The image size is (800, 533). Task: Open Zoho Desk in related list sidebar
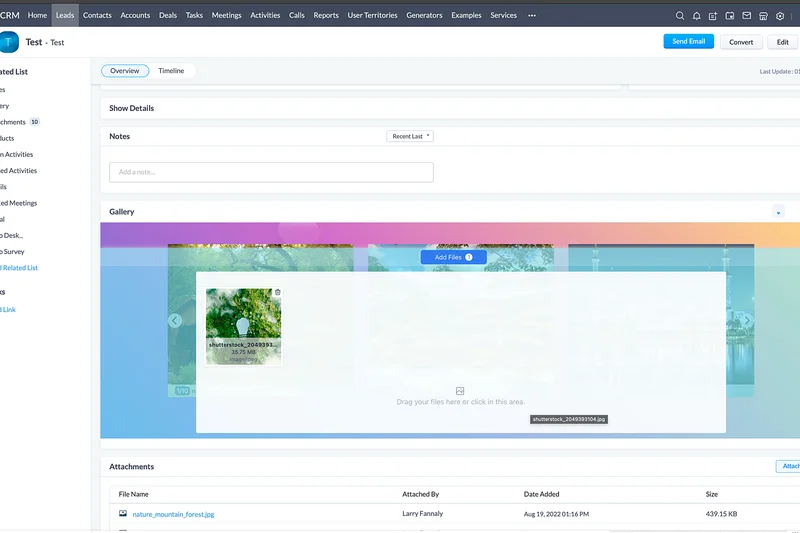click(12, 236)
